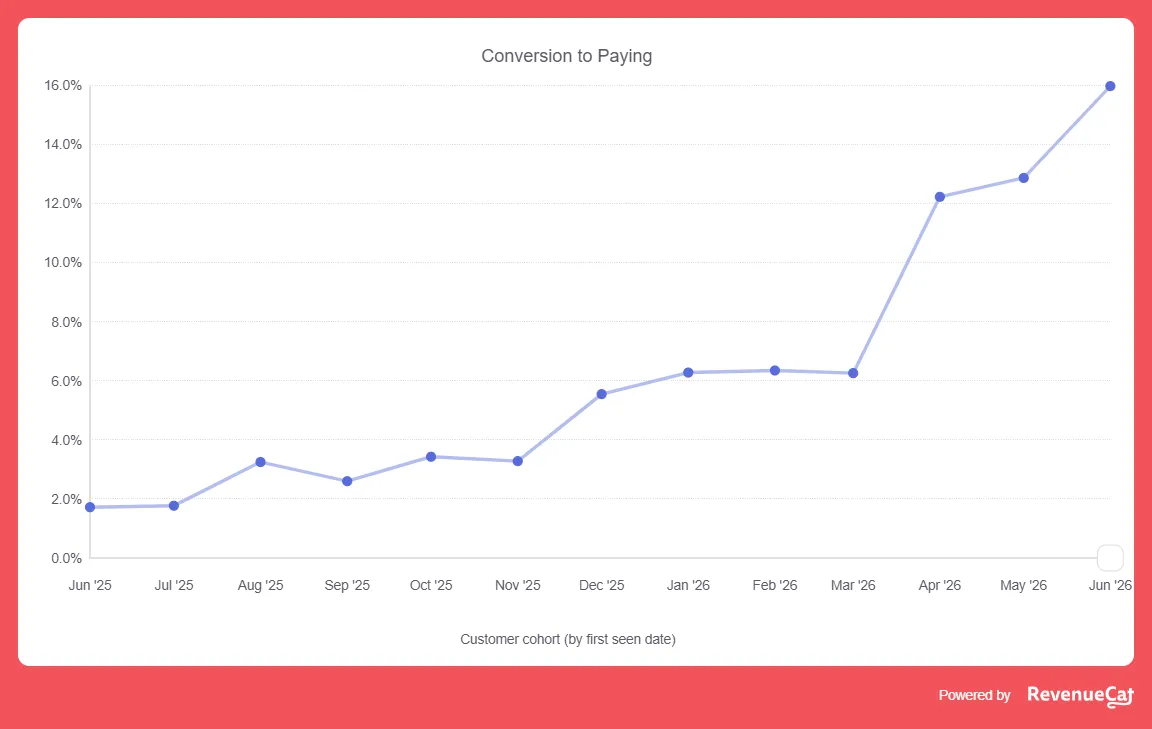The width and height of the screenshot is (1152, 729).
Task: Click the Apr '26 data point
Action: point(940,197)
